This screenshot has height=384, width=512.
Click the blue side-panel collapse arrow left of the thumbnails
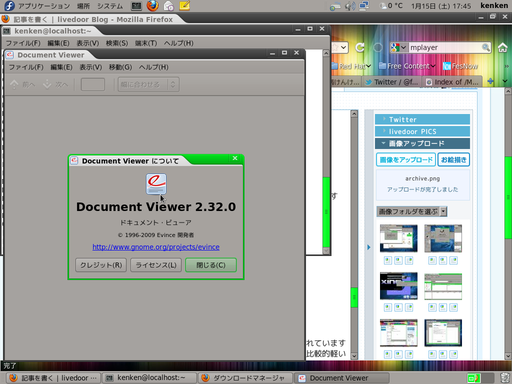click(x=369, y=247)
